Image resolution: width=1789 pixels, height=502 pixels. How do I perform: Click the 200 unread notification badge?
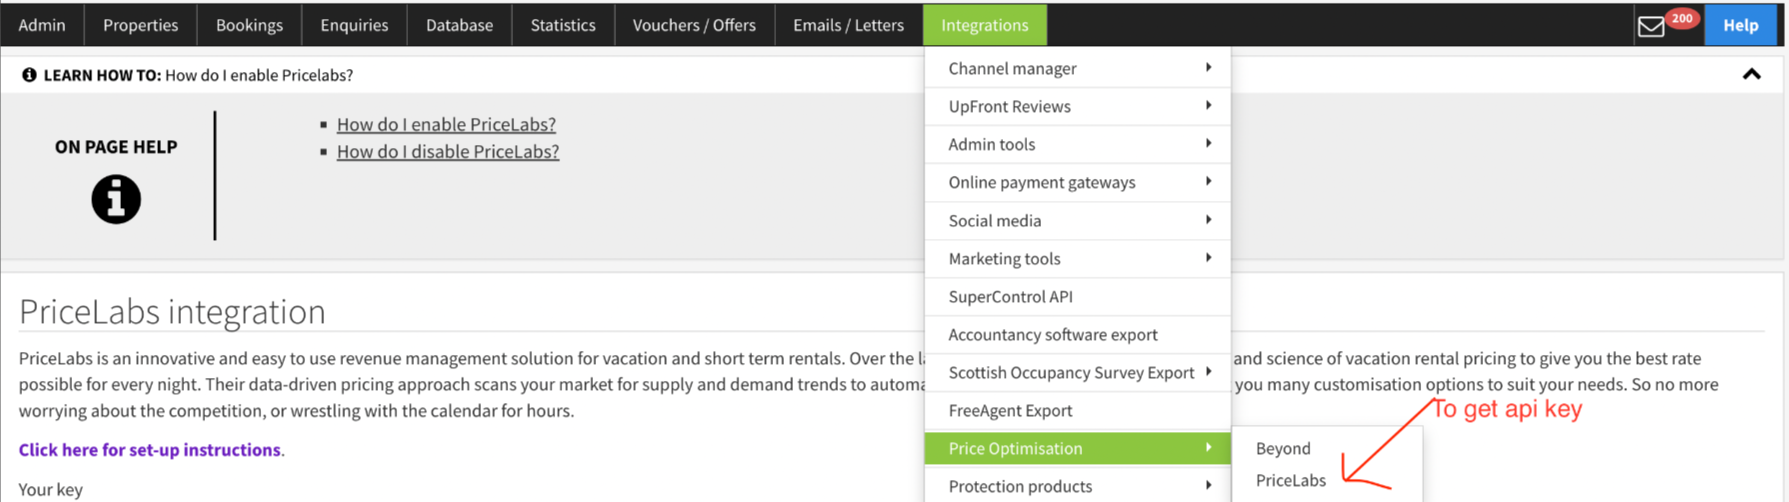tap(1682, 18)
